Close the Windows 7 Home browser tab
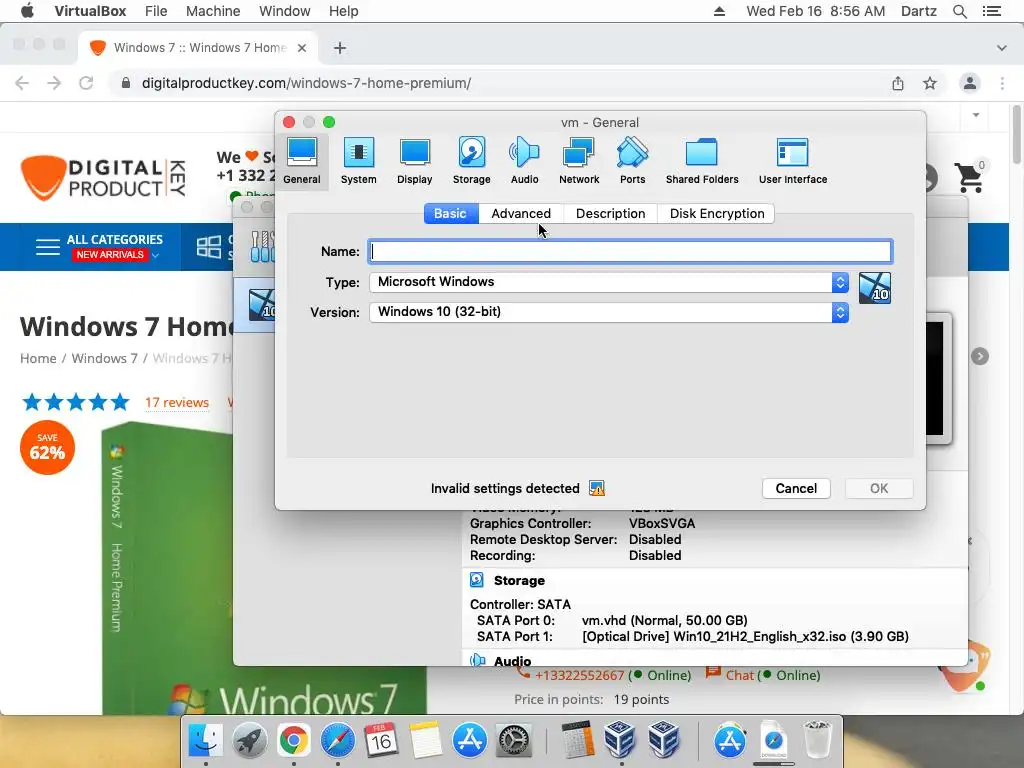The image size is (1024, 768). point(302,48)
